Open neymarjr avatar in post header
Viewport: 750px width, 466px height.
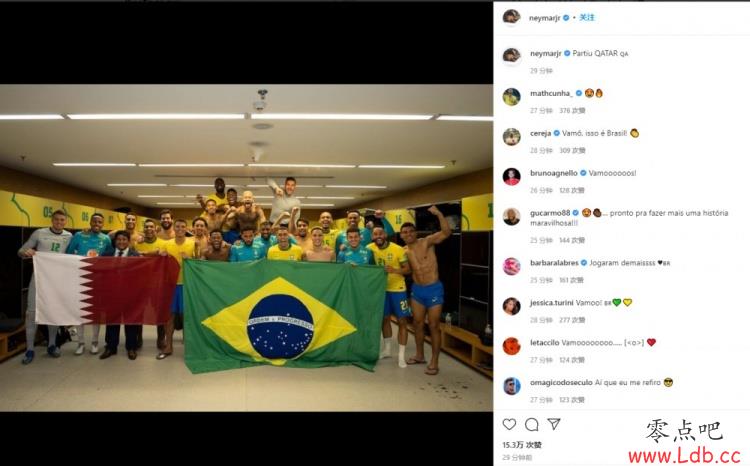(511, 17)
